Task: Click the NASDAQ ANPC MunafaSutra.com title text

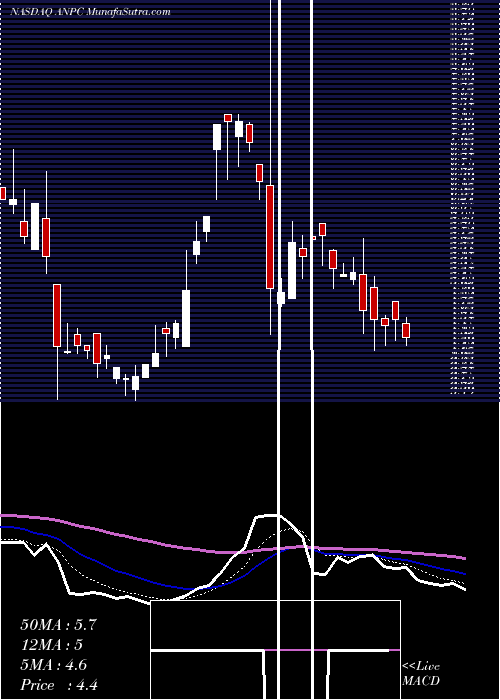Action: [90, 12]
